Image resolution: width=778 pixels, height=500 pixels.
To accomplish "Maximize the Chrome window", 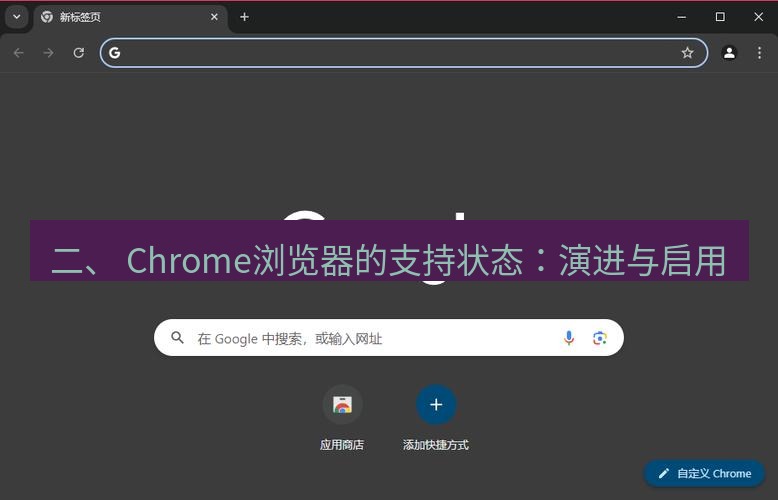I will tap(720, 17).
